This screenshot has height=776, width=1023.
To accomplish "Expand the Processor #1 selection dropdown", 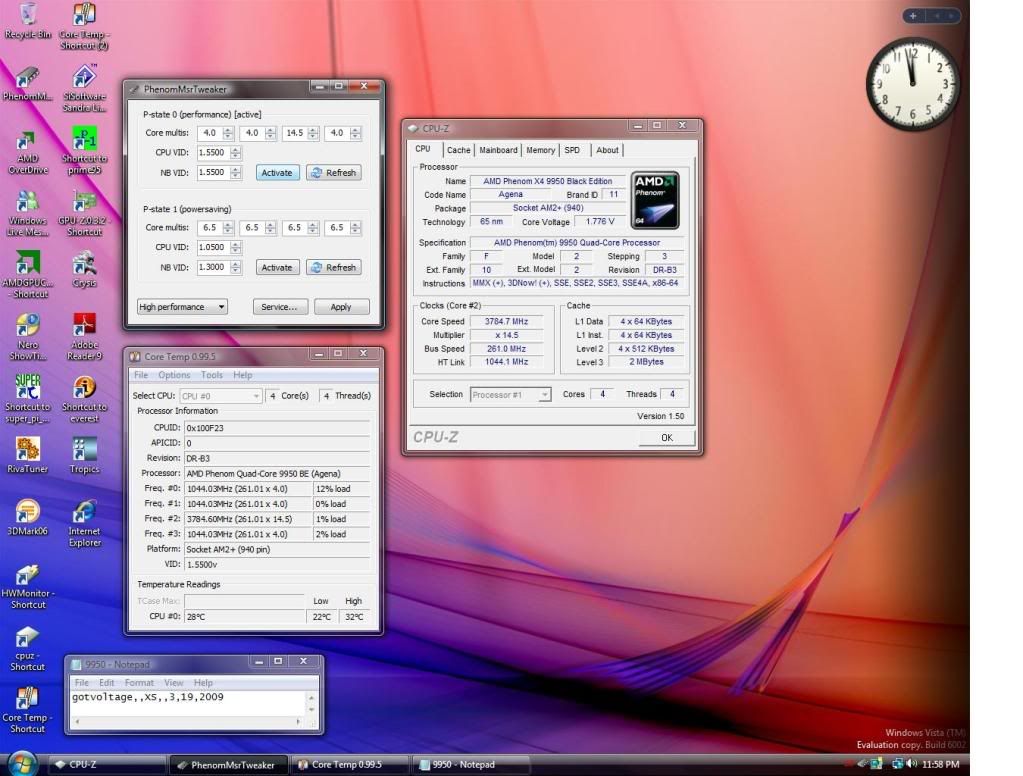I will click(x=510, y=395).
